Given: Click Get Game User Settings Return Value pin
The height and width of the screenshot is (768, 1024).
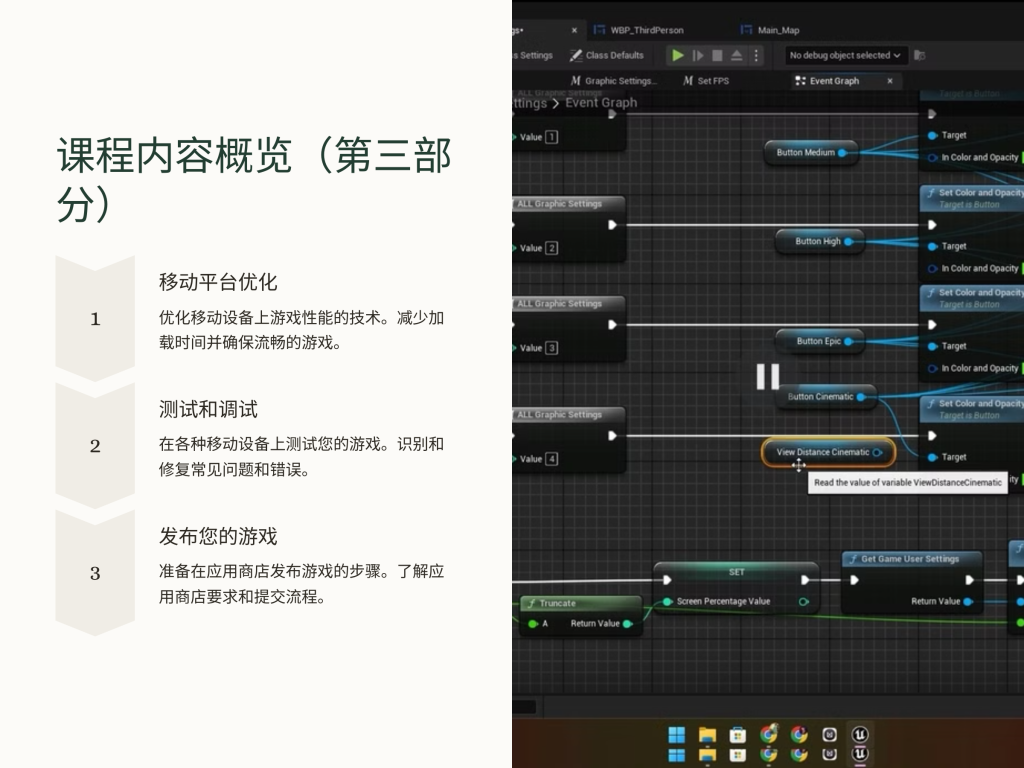Looking at the screenshot, I should tap(968, 601).
